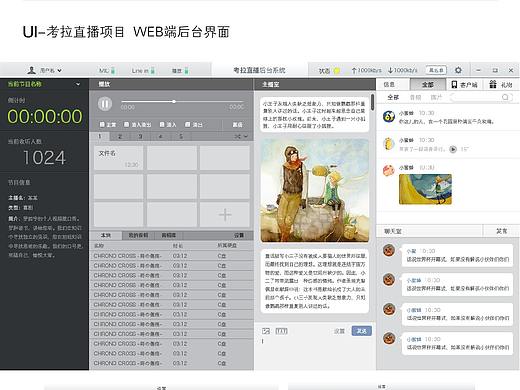Open the 黑名单 blacklist button
520x390 pixels.
click(x=436, y=70)
